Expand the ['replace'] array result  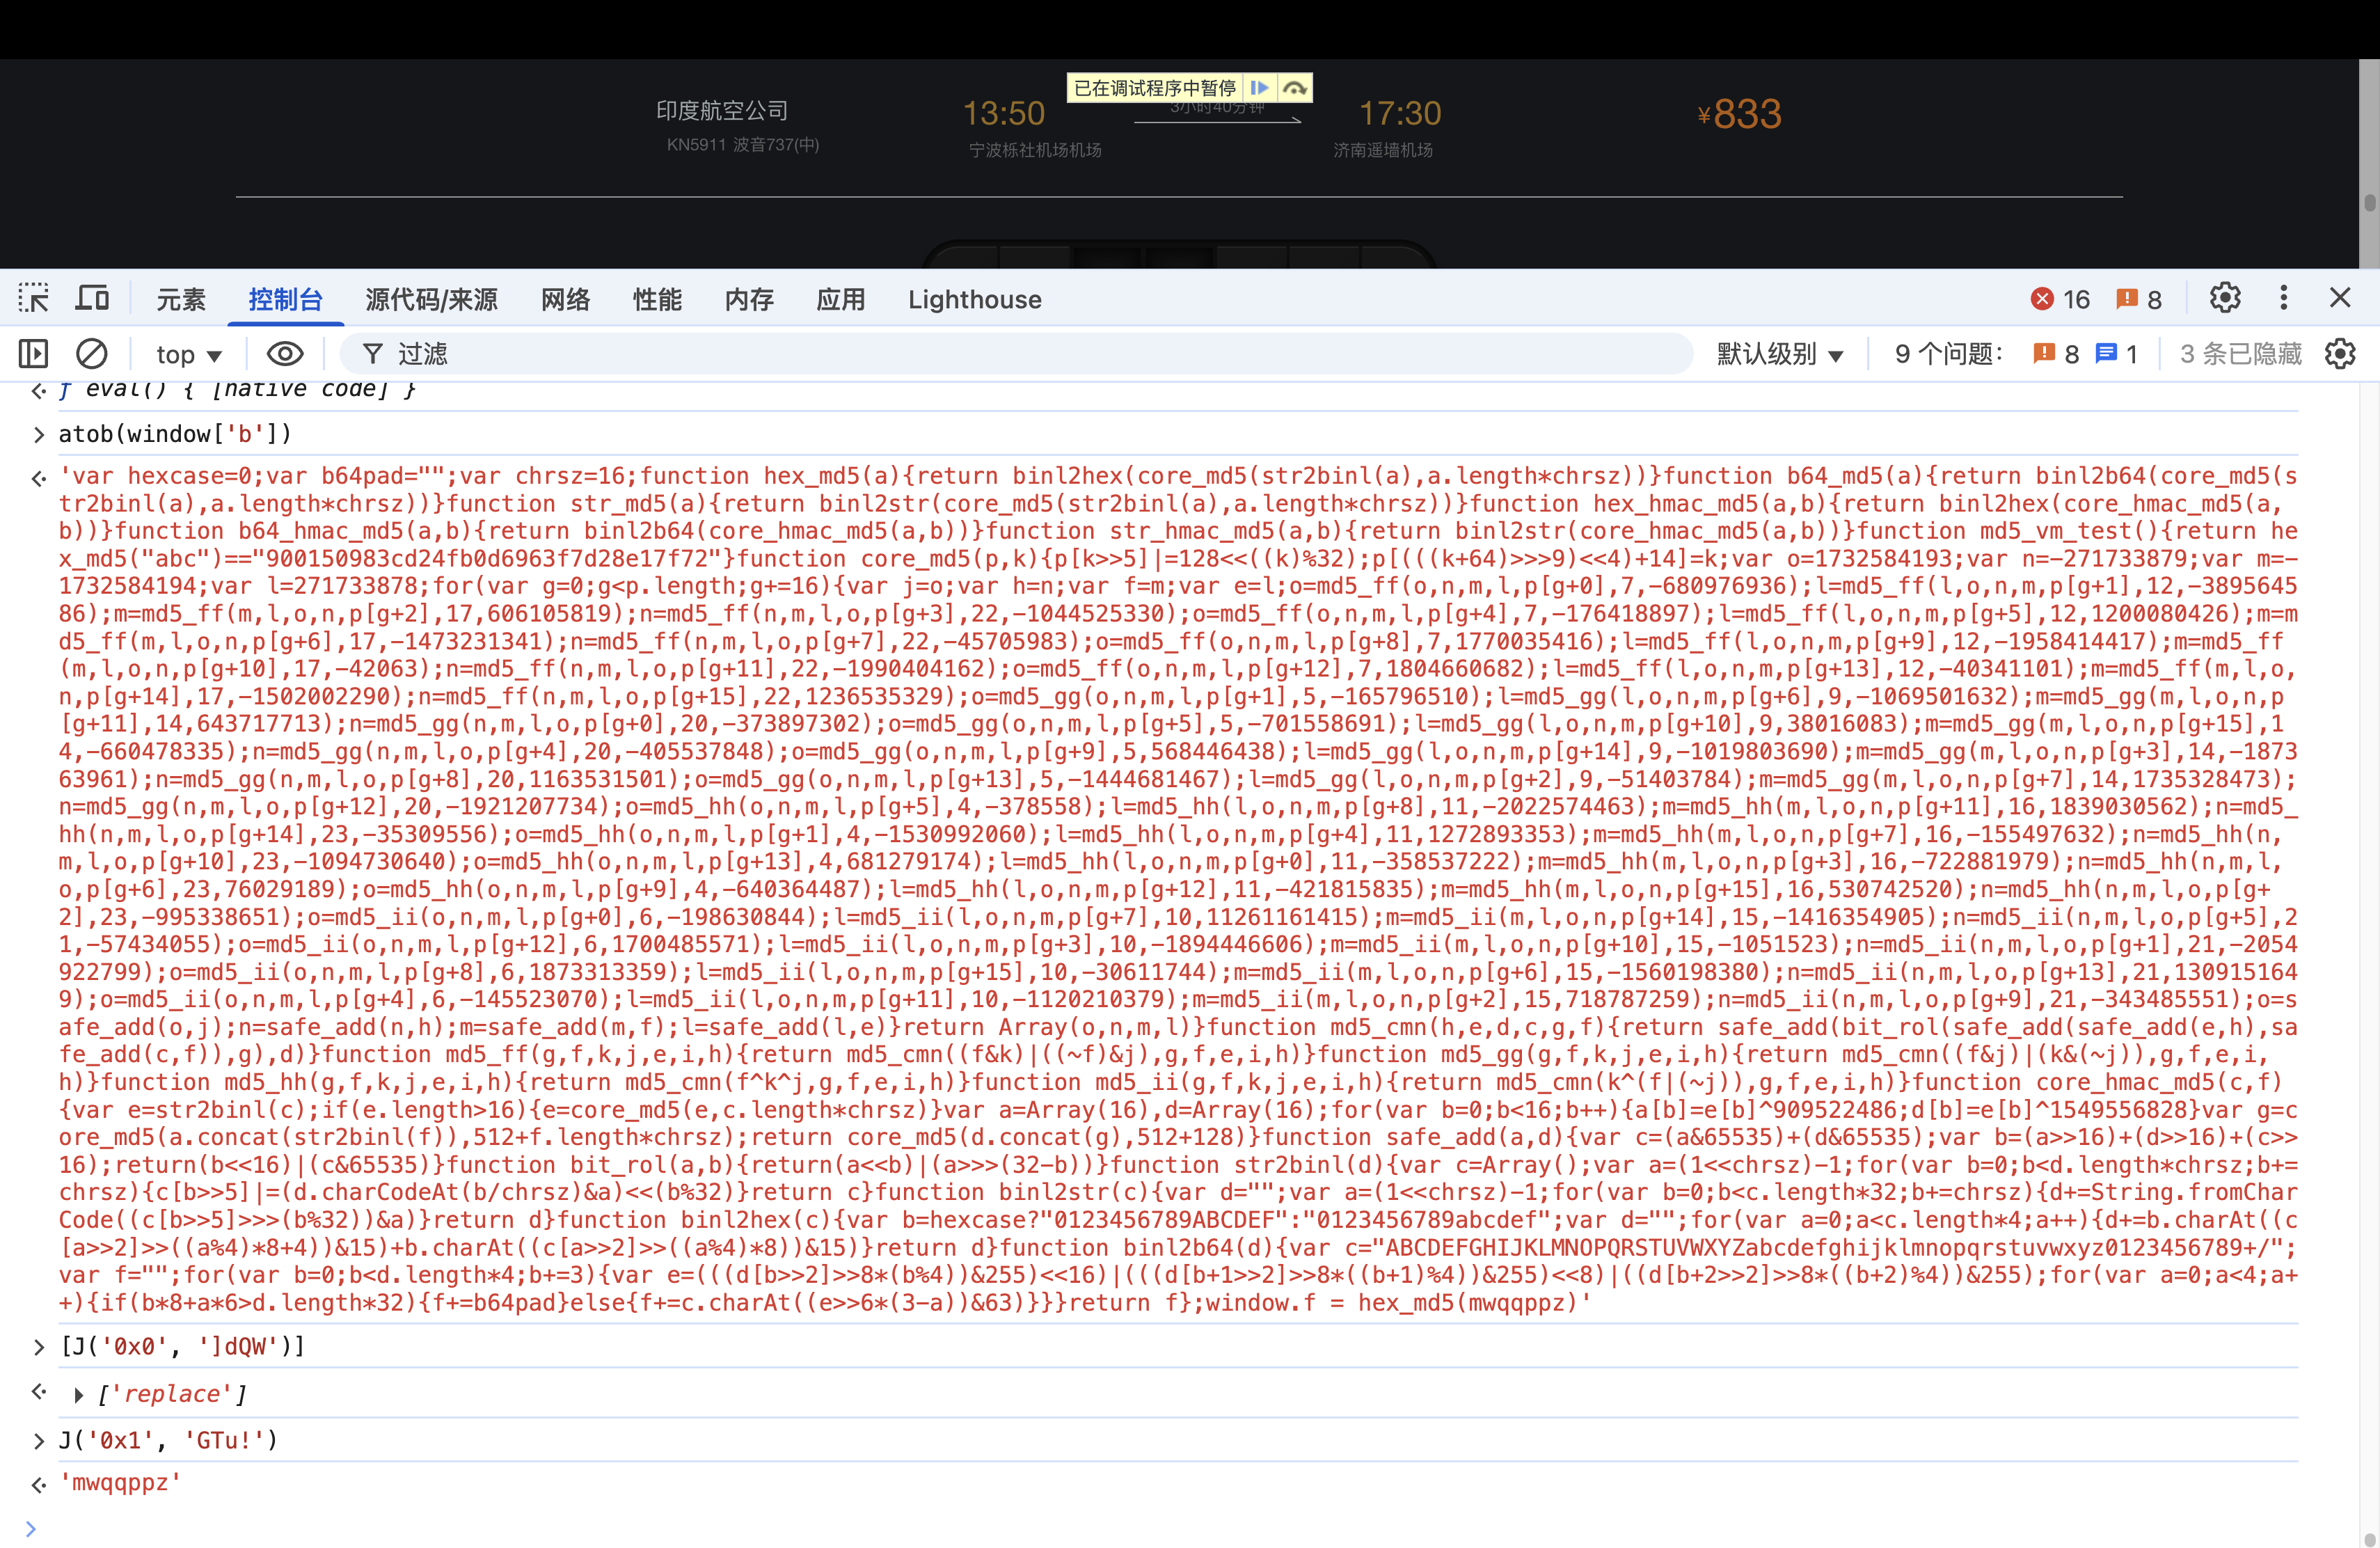click(x=78, y=1394)
